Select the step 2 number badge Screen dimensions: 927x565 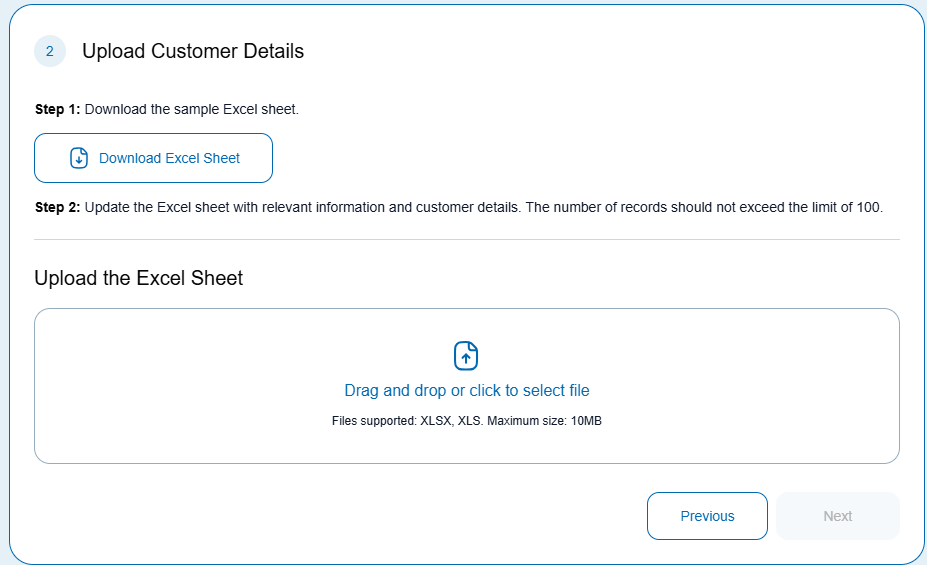[50, 51]
